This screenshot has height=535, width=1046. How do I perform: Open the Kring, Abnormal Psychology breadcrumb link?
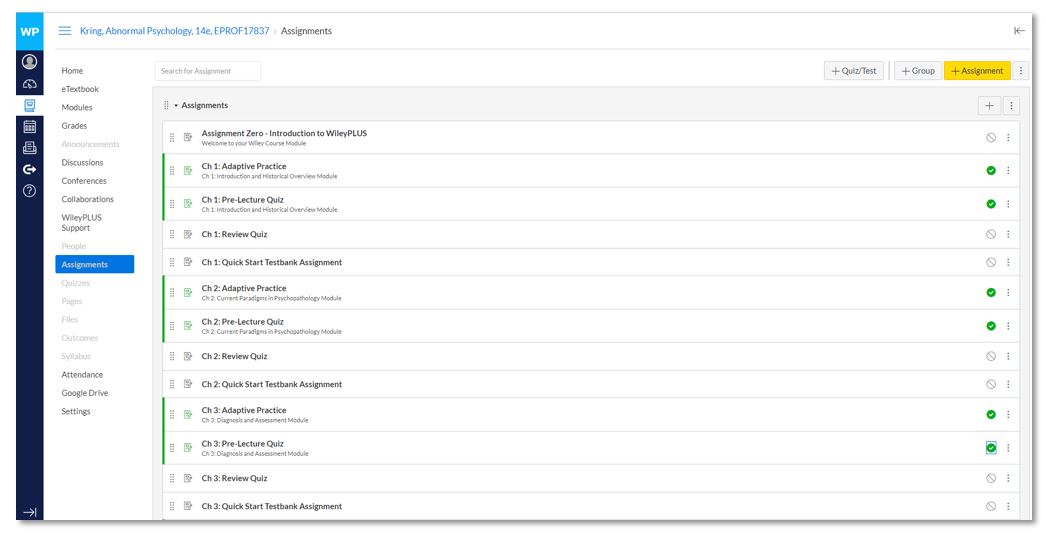tap(175, 31)
